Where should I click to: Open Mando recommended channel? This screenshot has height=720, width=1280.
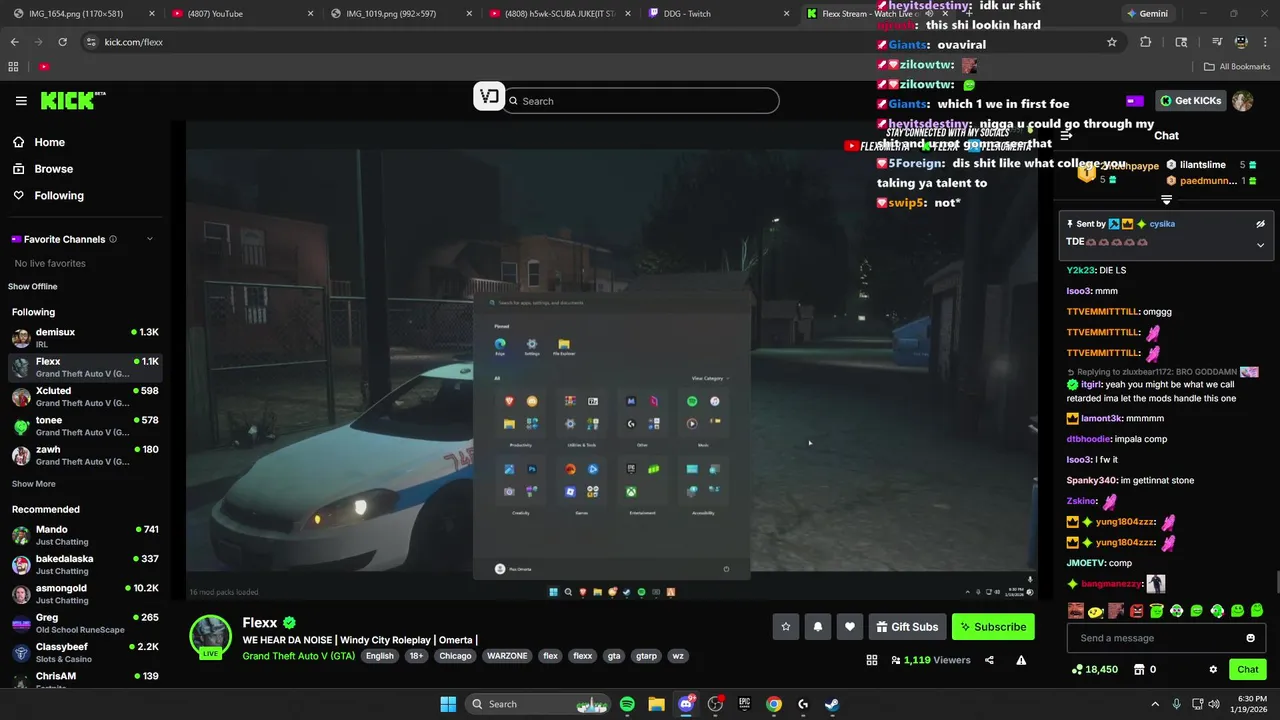coord(85,535)
